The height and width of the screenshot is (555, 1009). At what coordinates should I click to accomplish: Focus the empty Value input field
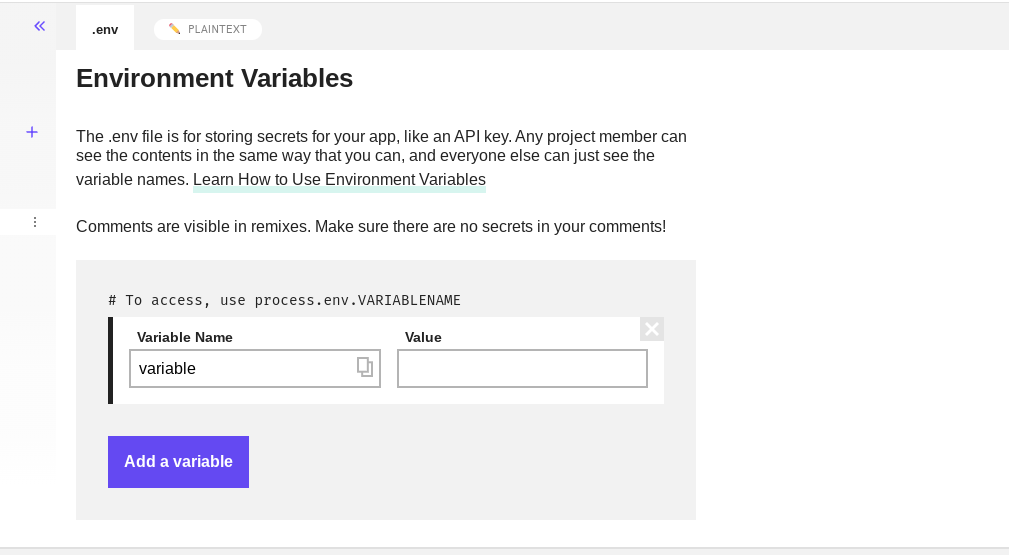[522, 368]
